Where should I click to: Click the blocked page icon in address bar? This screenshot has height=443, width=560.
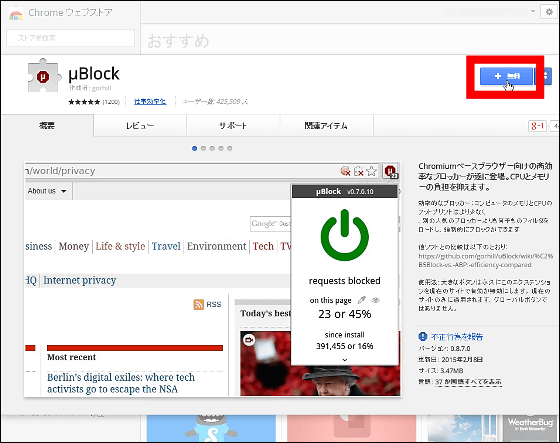[x=345, y=171]
